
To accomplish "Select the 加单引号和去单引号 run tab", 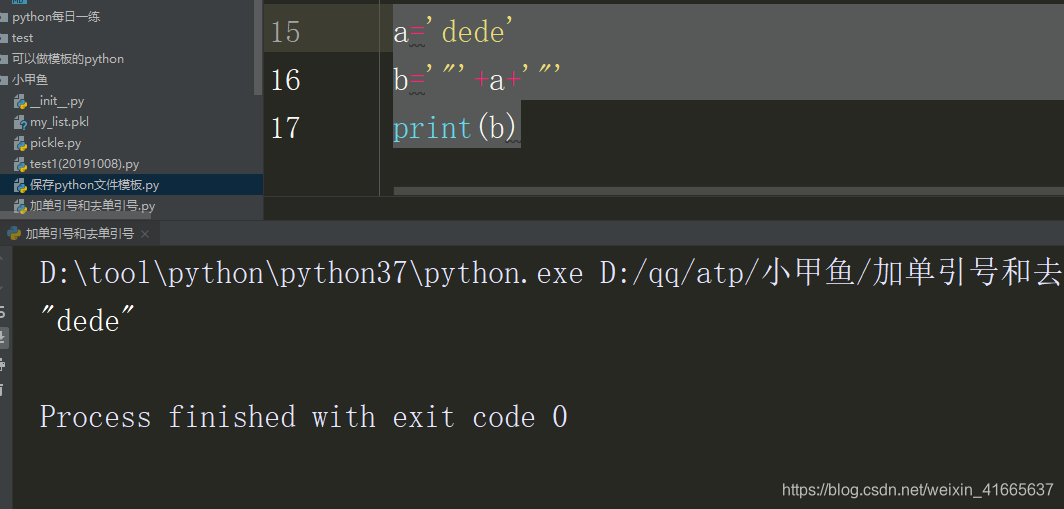I will pos(79,234).
